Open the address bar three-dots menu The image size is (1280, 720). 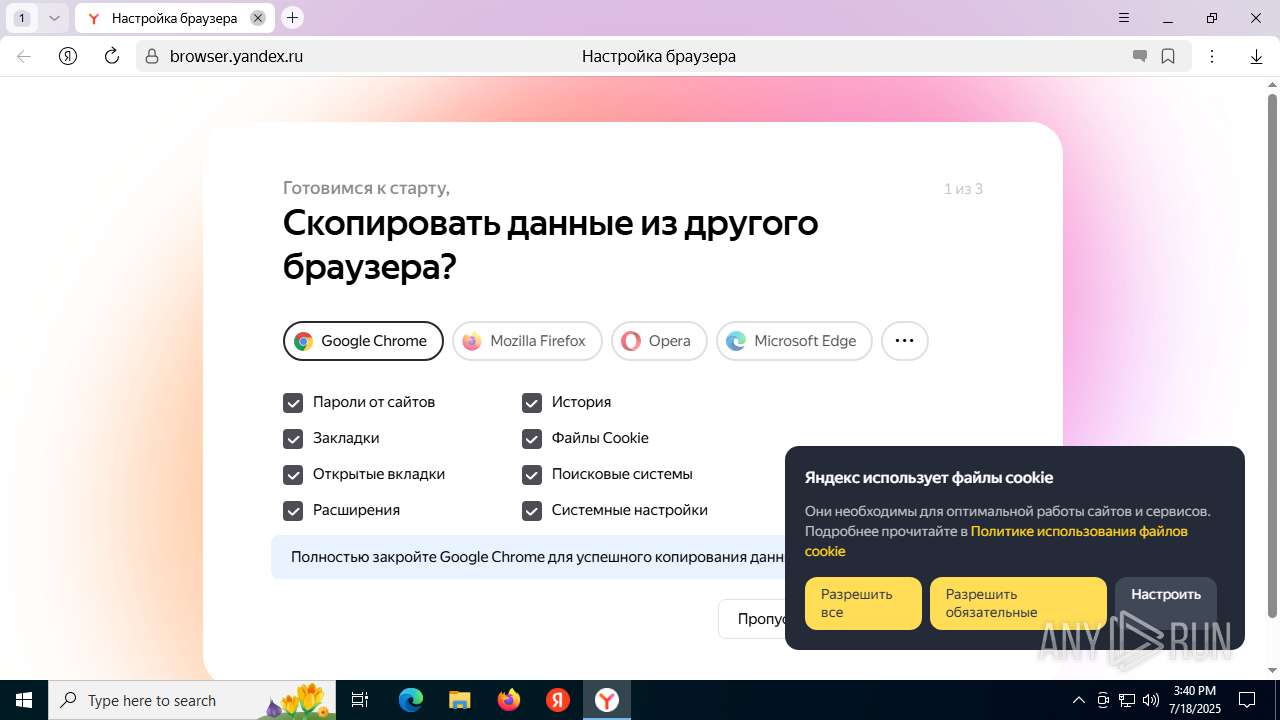click(x=1212, y=56)
